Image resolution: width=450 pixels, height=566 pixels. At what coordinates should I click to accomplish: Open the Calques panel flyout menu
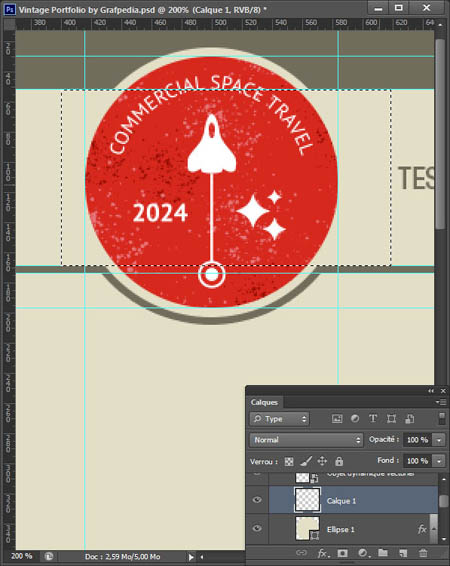[x=441, y=402]
